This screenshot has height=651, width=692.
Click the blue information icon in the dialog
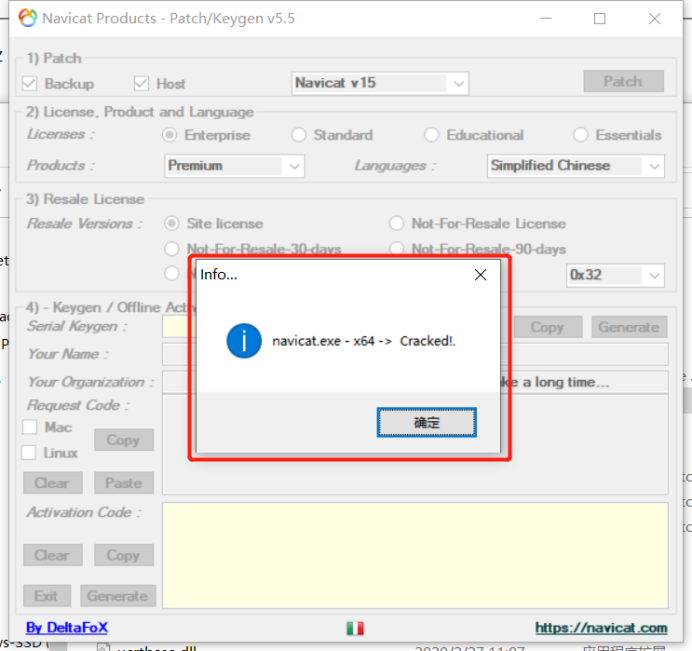pos(244,341)
